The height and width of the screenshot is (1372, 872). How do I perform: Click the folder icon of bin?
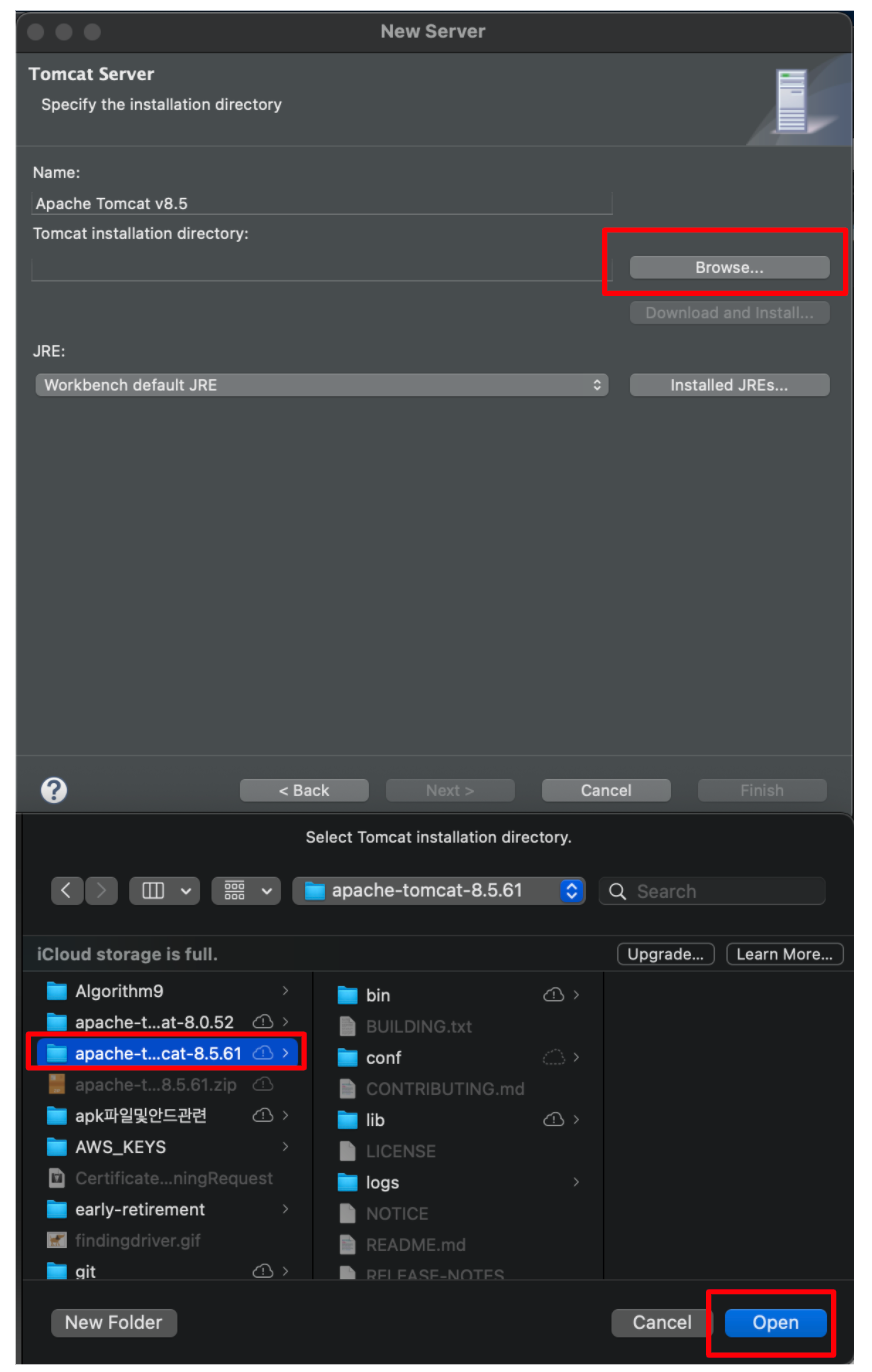(x=347, y=995)
